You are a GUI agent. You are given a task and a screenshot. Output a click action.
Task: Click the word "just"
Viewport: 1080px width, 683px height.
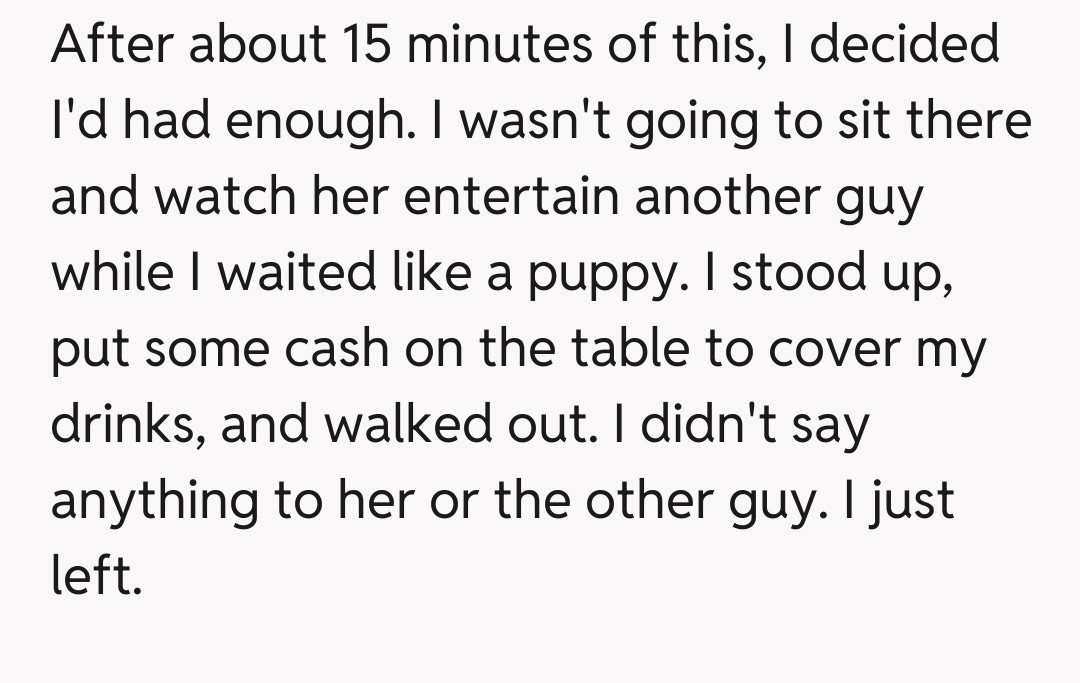pyautogui.click(x=911, y=501)
